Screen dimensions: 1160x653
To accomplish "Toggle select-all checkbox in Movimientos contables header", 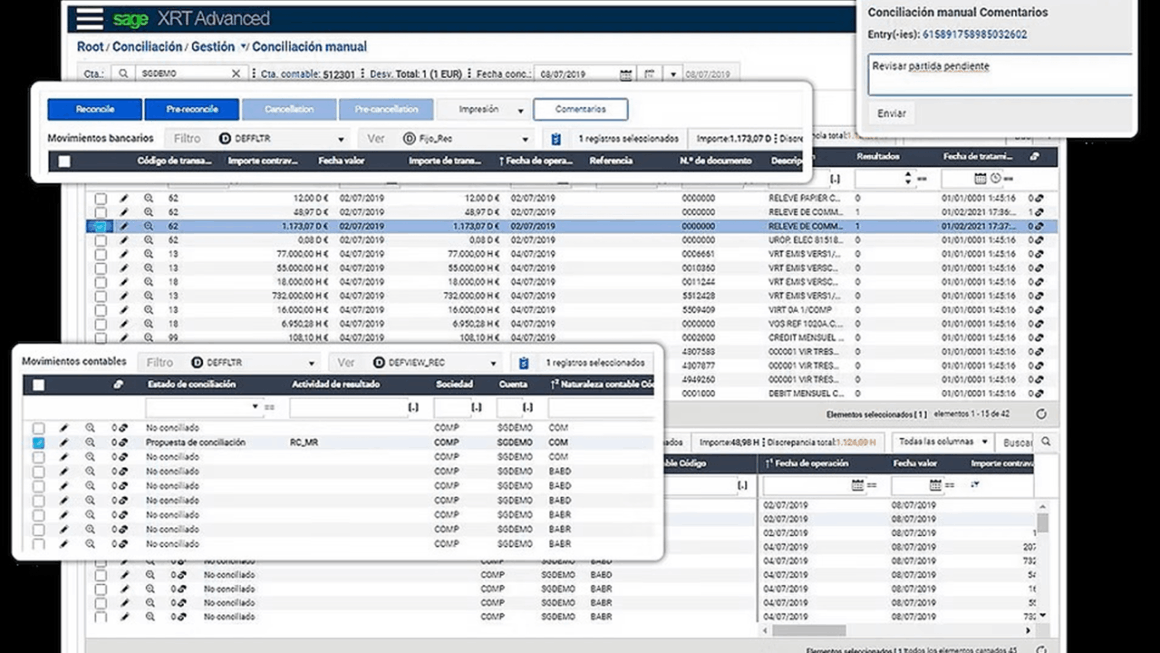I will [x=38, y=385].
